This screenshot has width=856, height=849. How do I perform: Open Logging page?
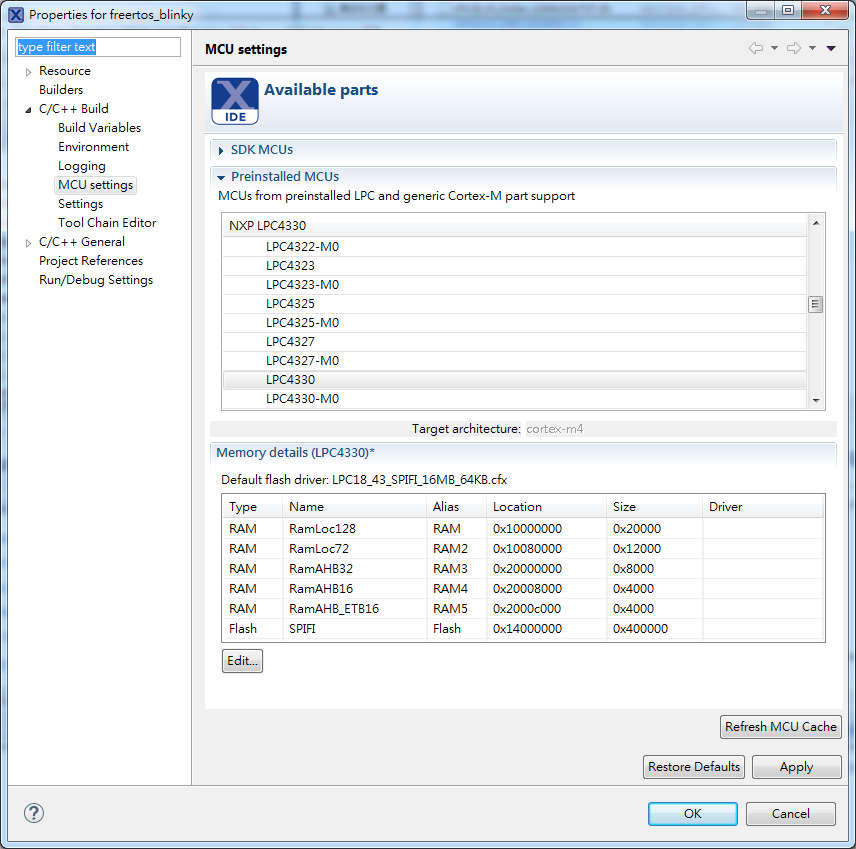click(x=82, y=166)
